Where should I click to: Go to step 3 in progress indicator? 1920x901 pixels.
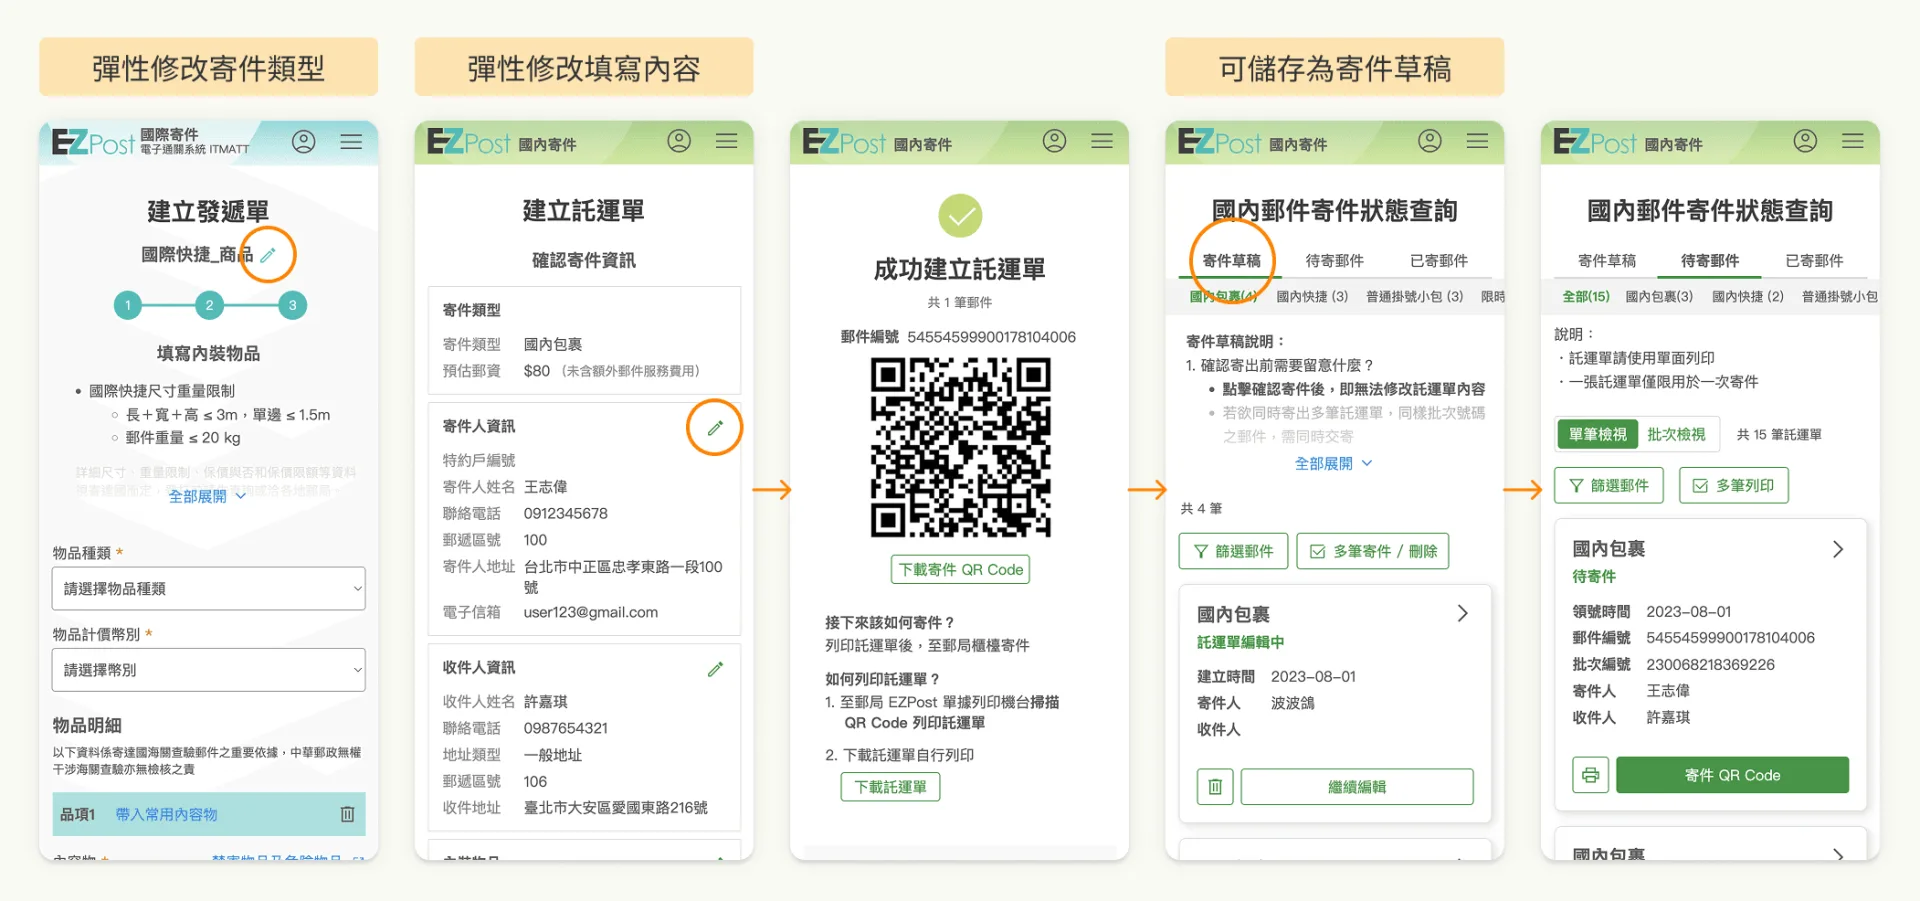(x=292, y=305)
